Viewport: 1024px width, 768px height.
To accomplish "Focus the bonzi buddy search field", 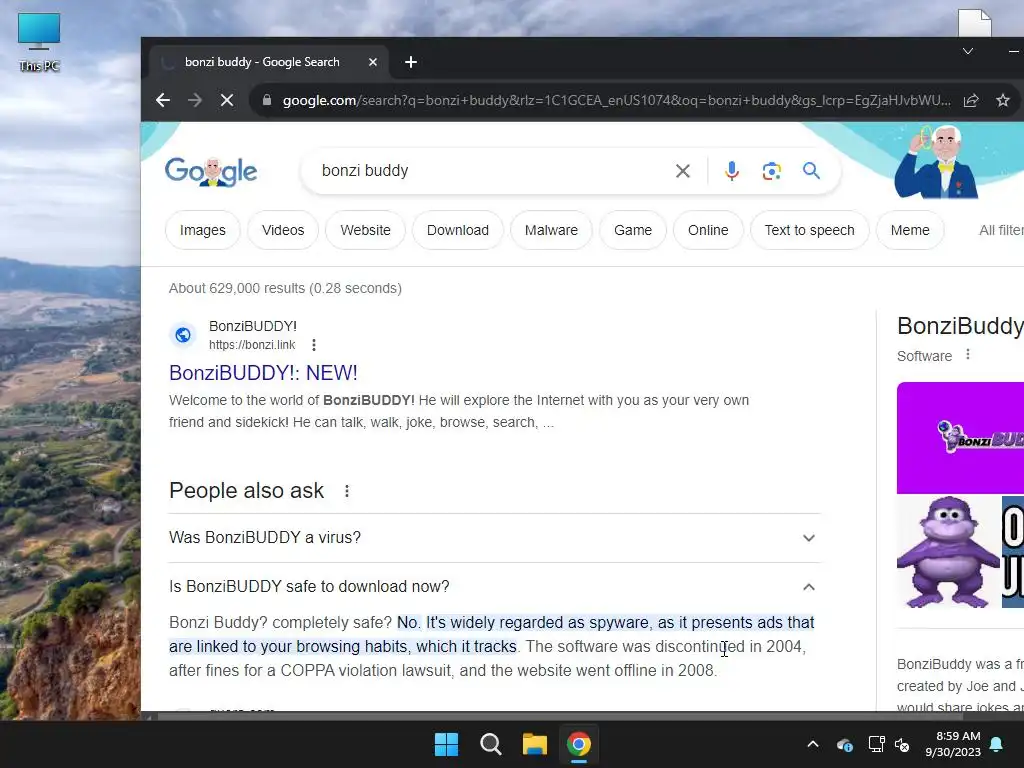I will click(490, 171).
